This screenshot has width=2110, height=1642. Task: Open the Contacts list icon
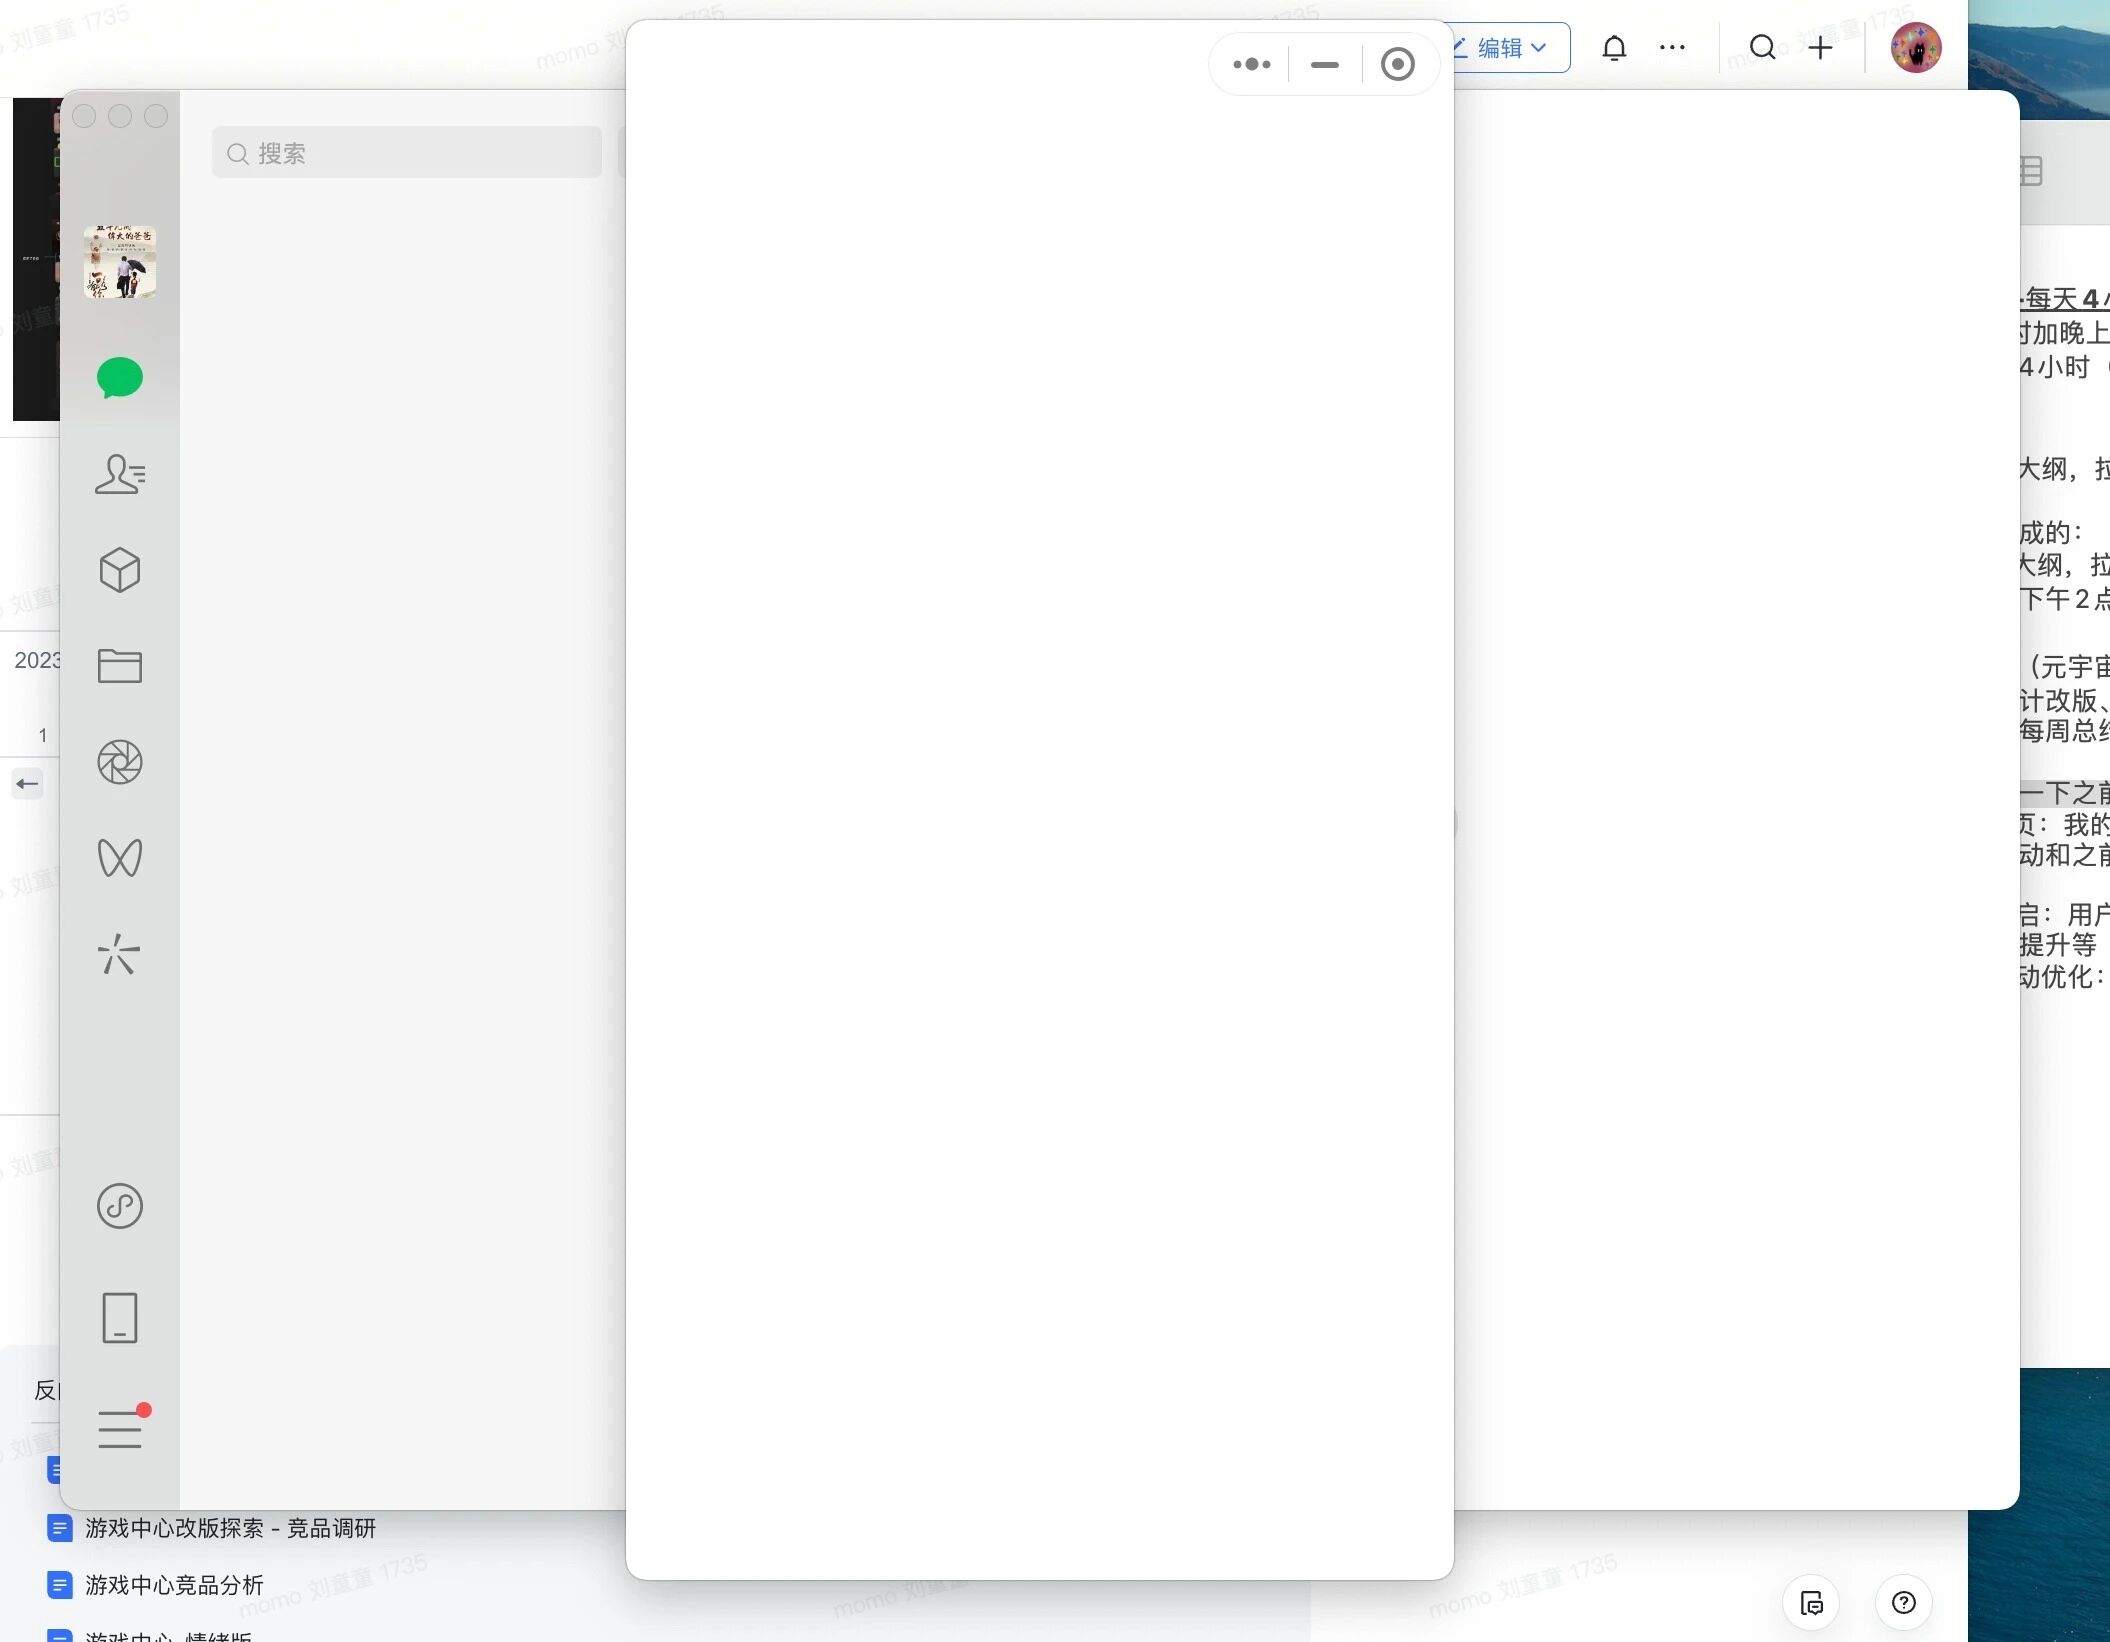coord(119,474)
